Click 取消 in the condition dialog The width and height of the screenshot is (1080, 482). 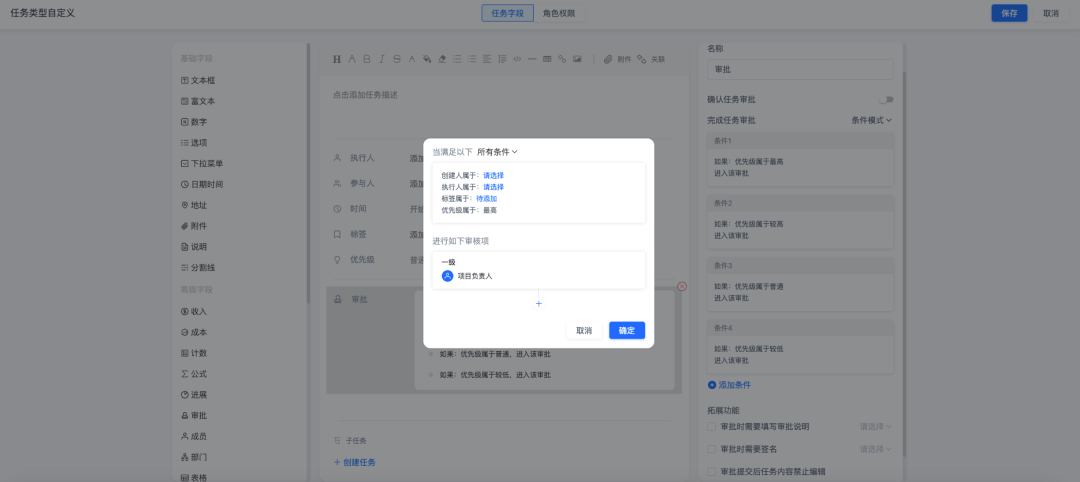click(584, 331)
